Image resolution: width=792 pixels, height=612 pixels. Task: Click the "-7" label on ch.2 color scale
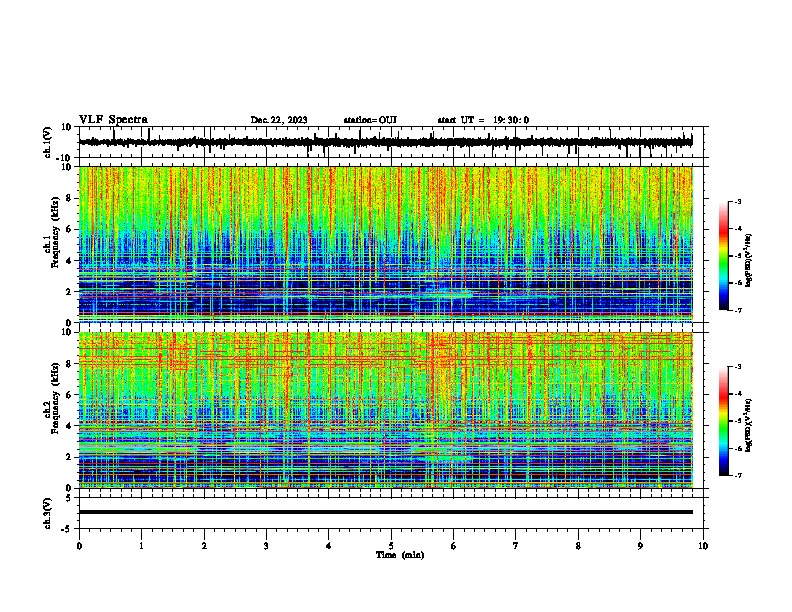737,476
